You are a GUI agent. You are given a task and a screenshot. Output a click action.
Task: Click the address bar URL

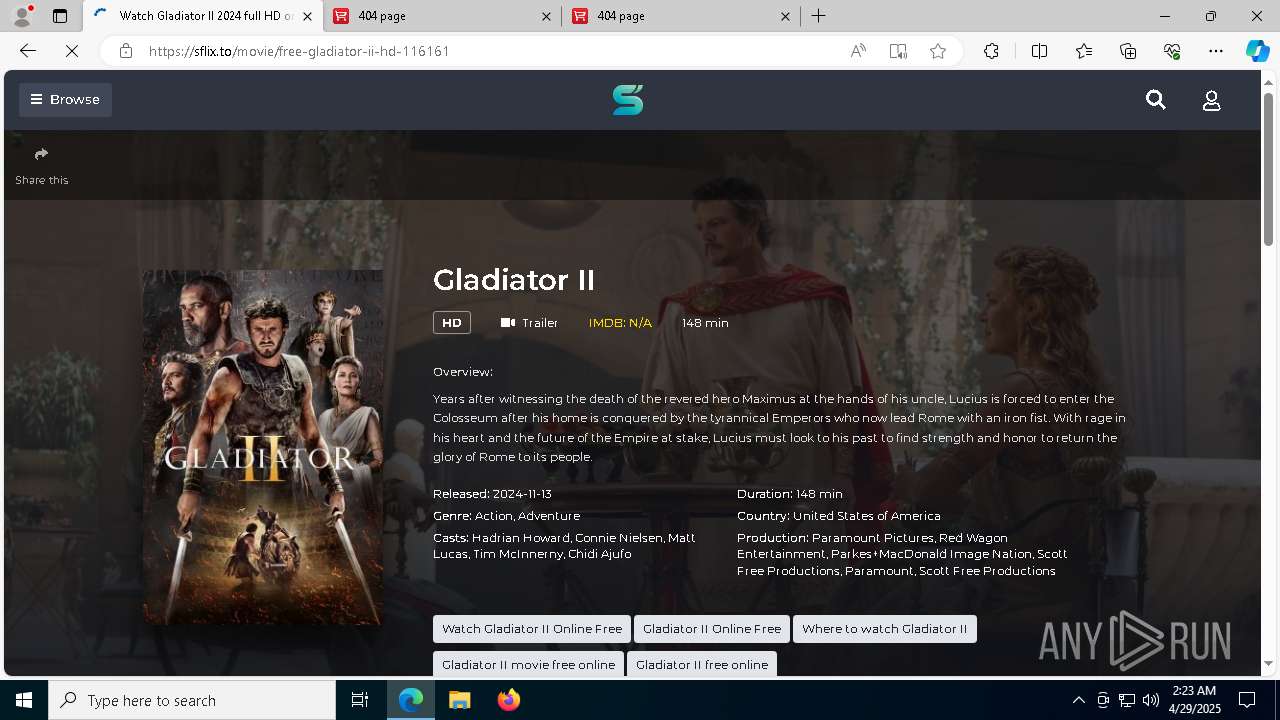(x=299, y=51)
